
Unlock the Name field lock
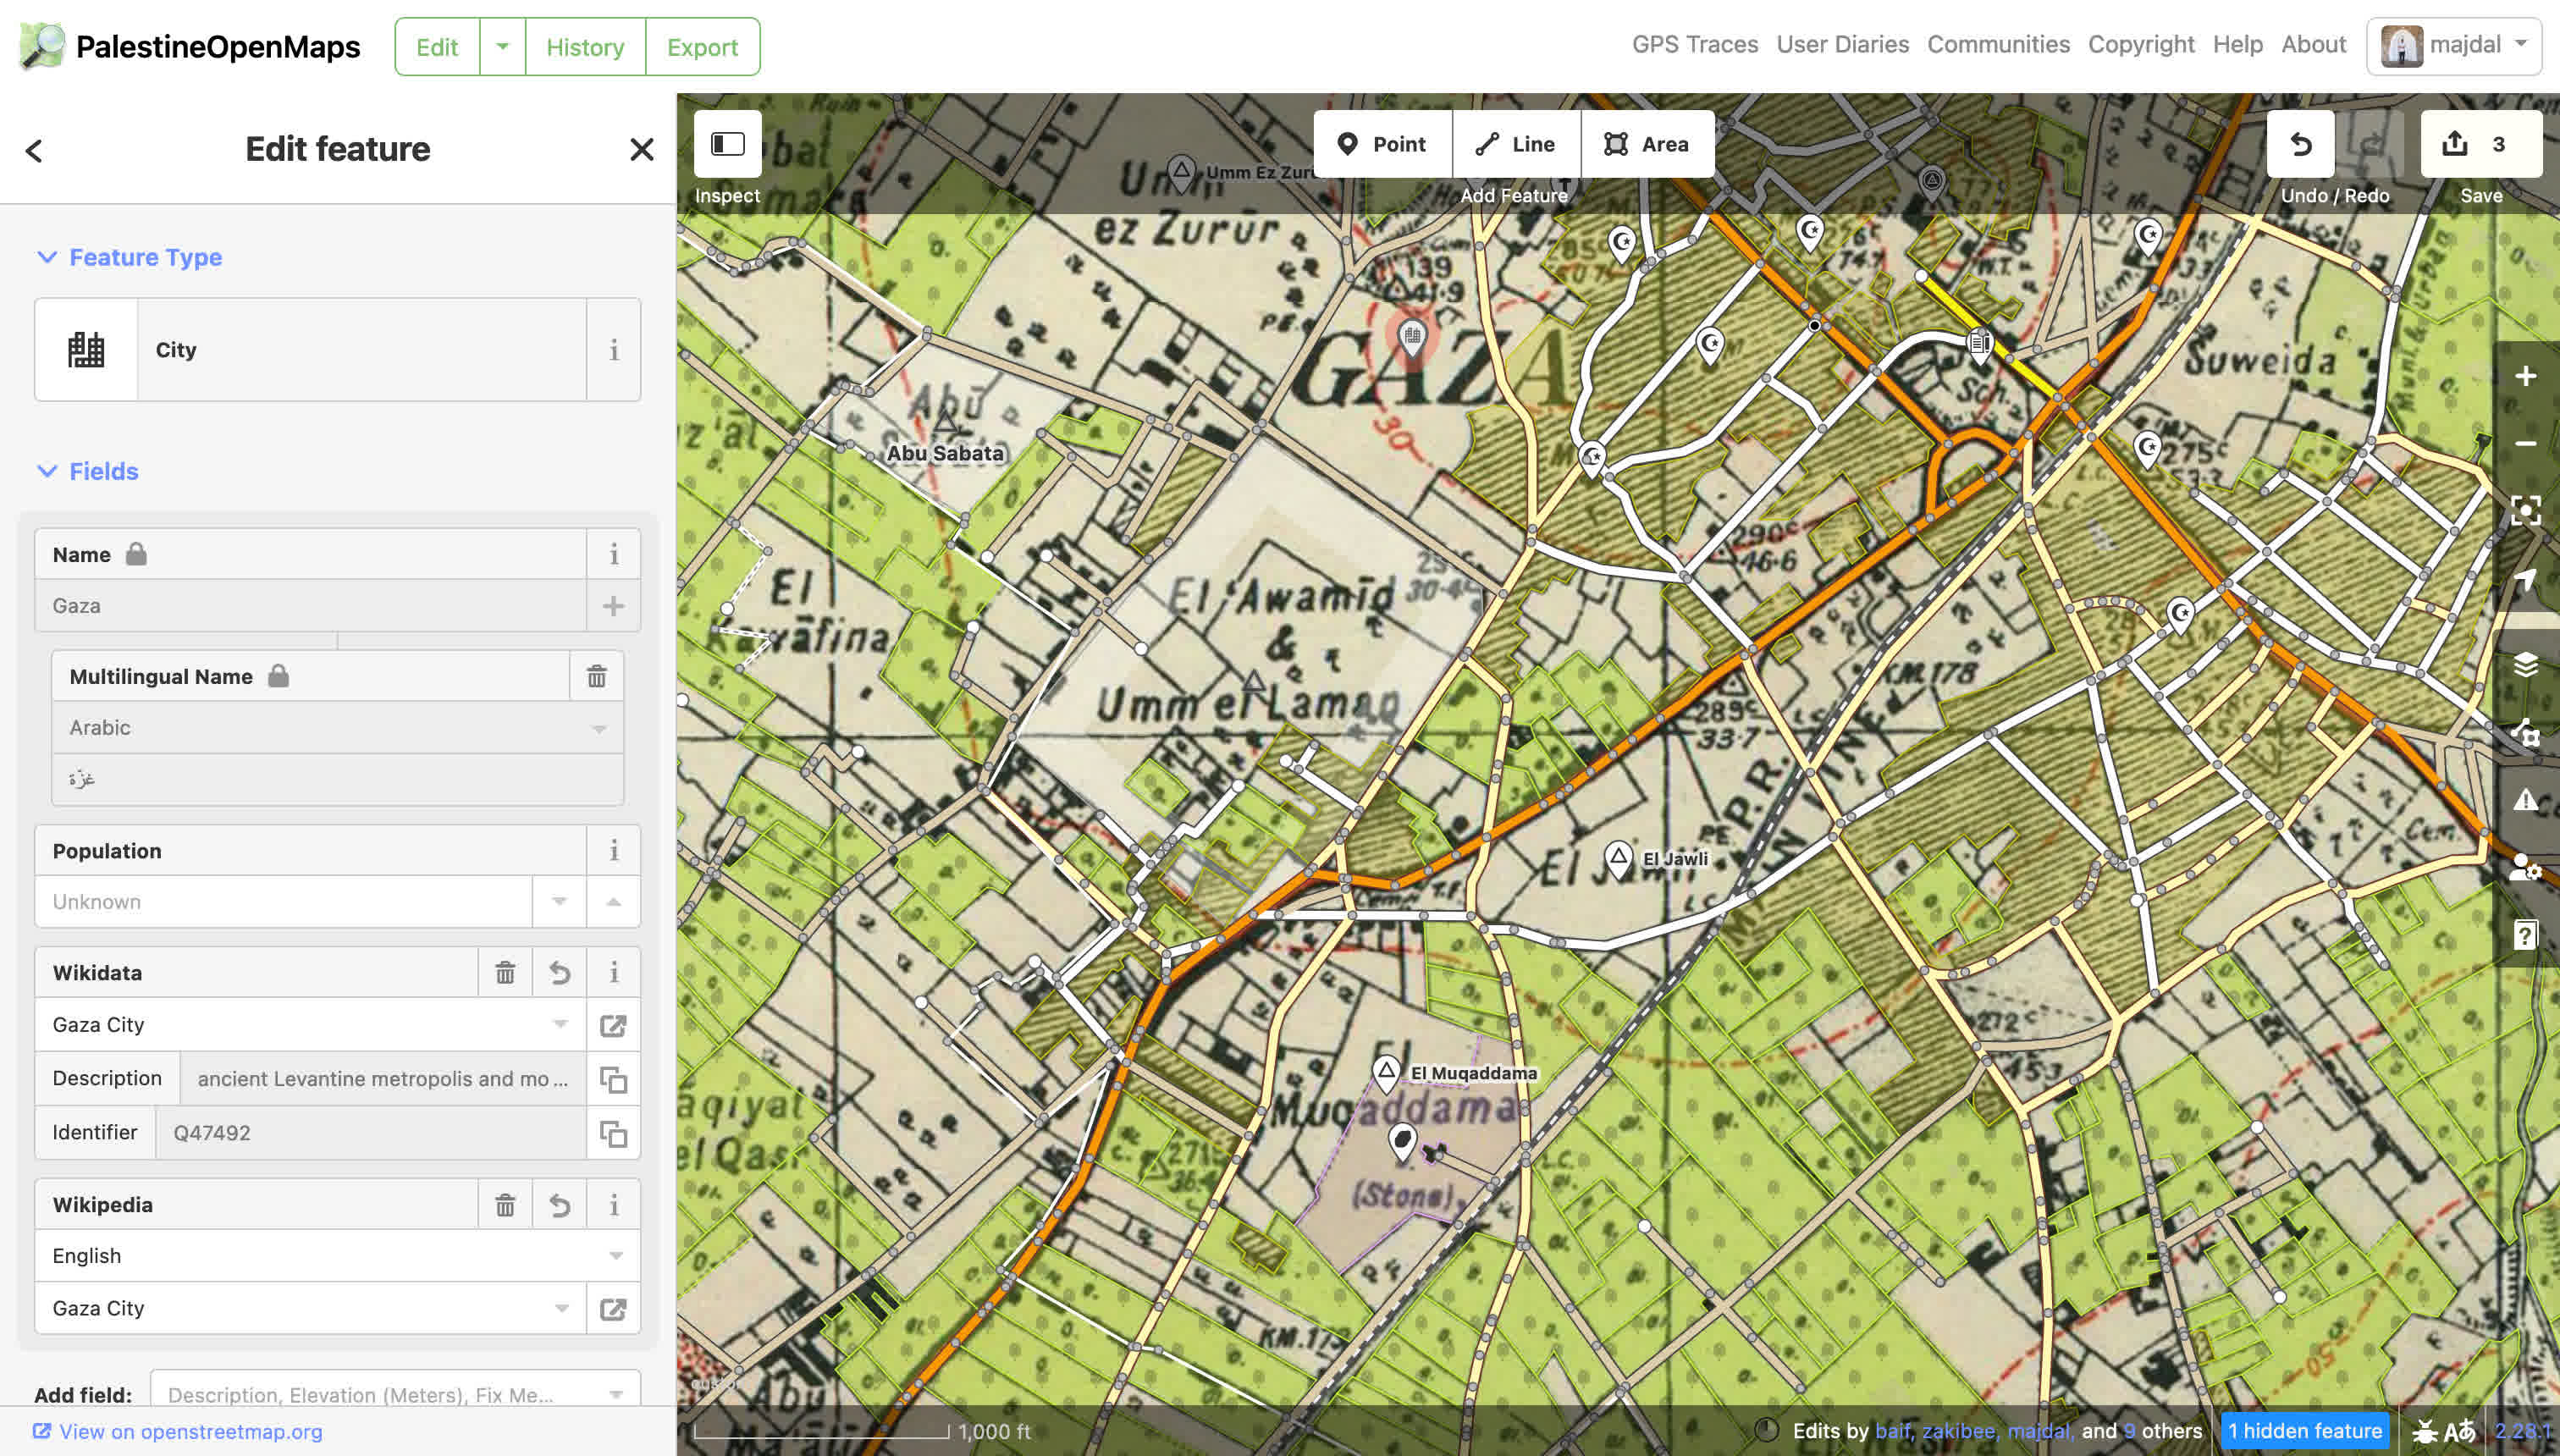coord(137,554)
